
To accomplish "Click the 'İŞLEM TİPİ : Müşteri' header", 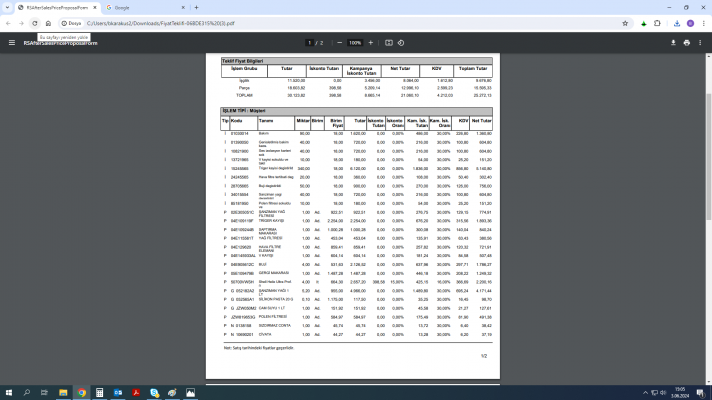I will [x=356, y=111].
